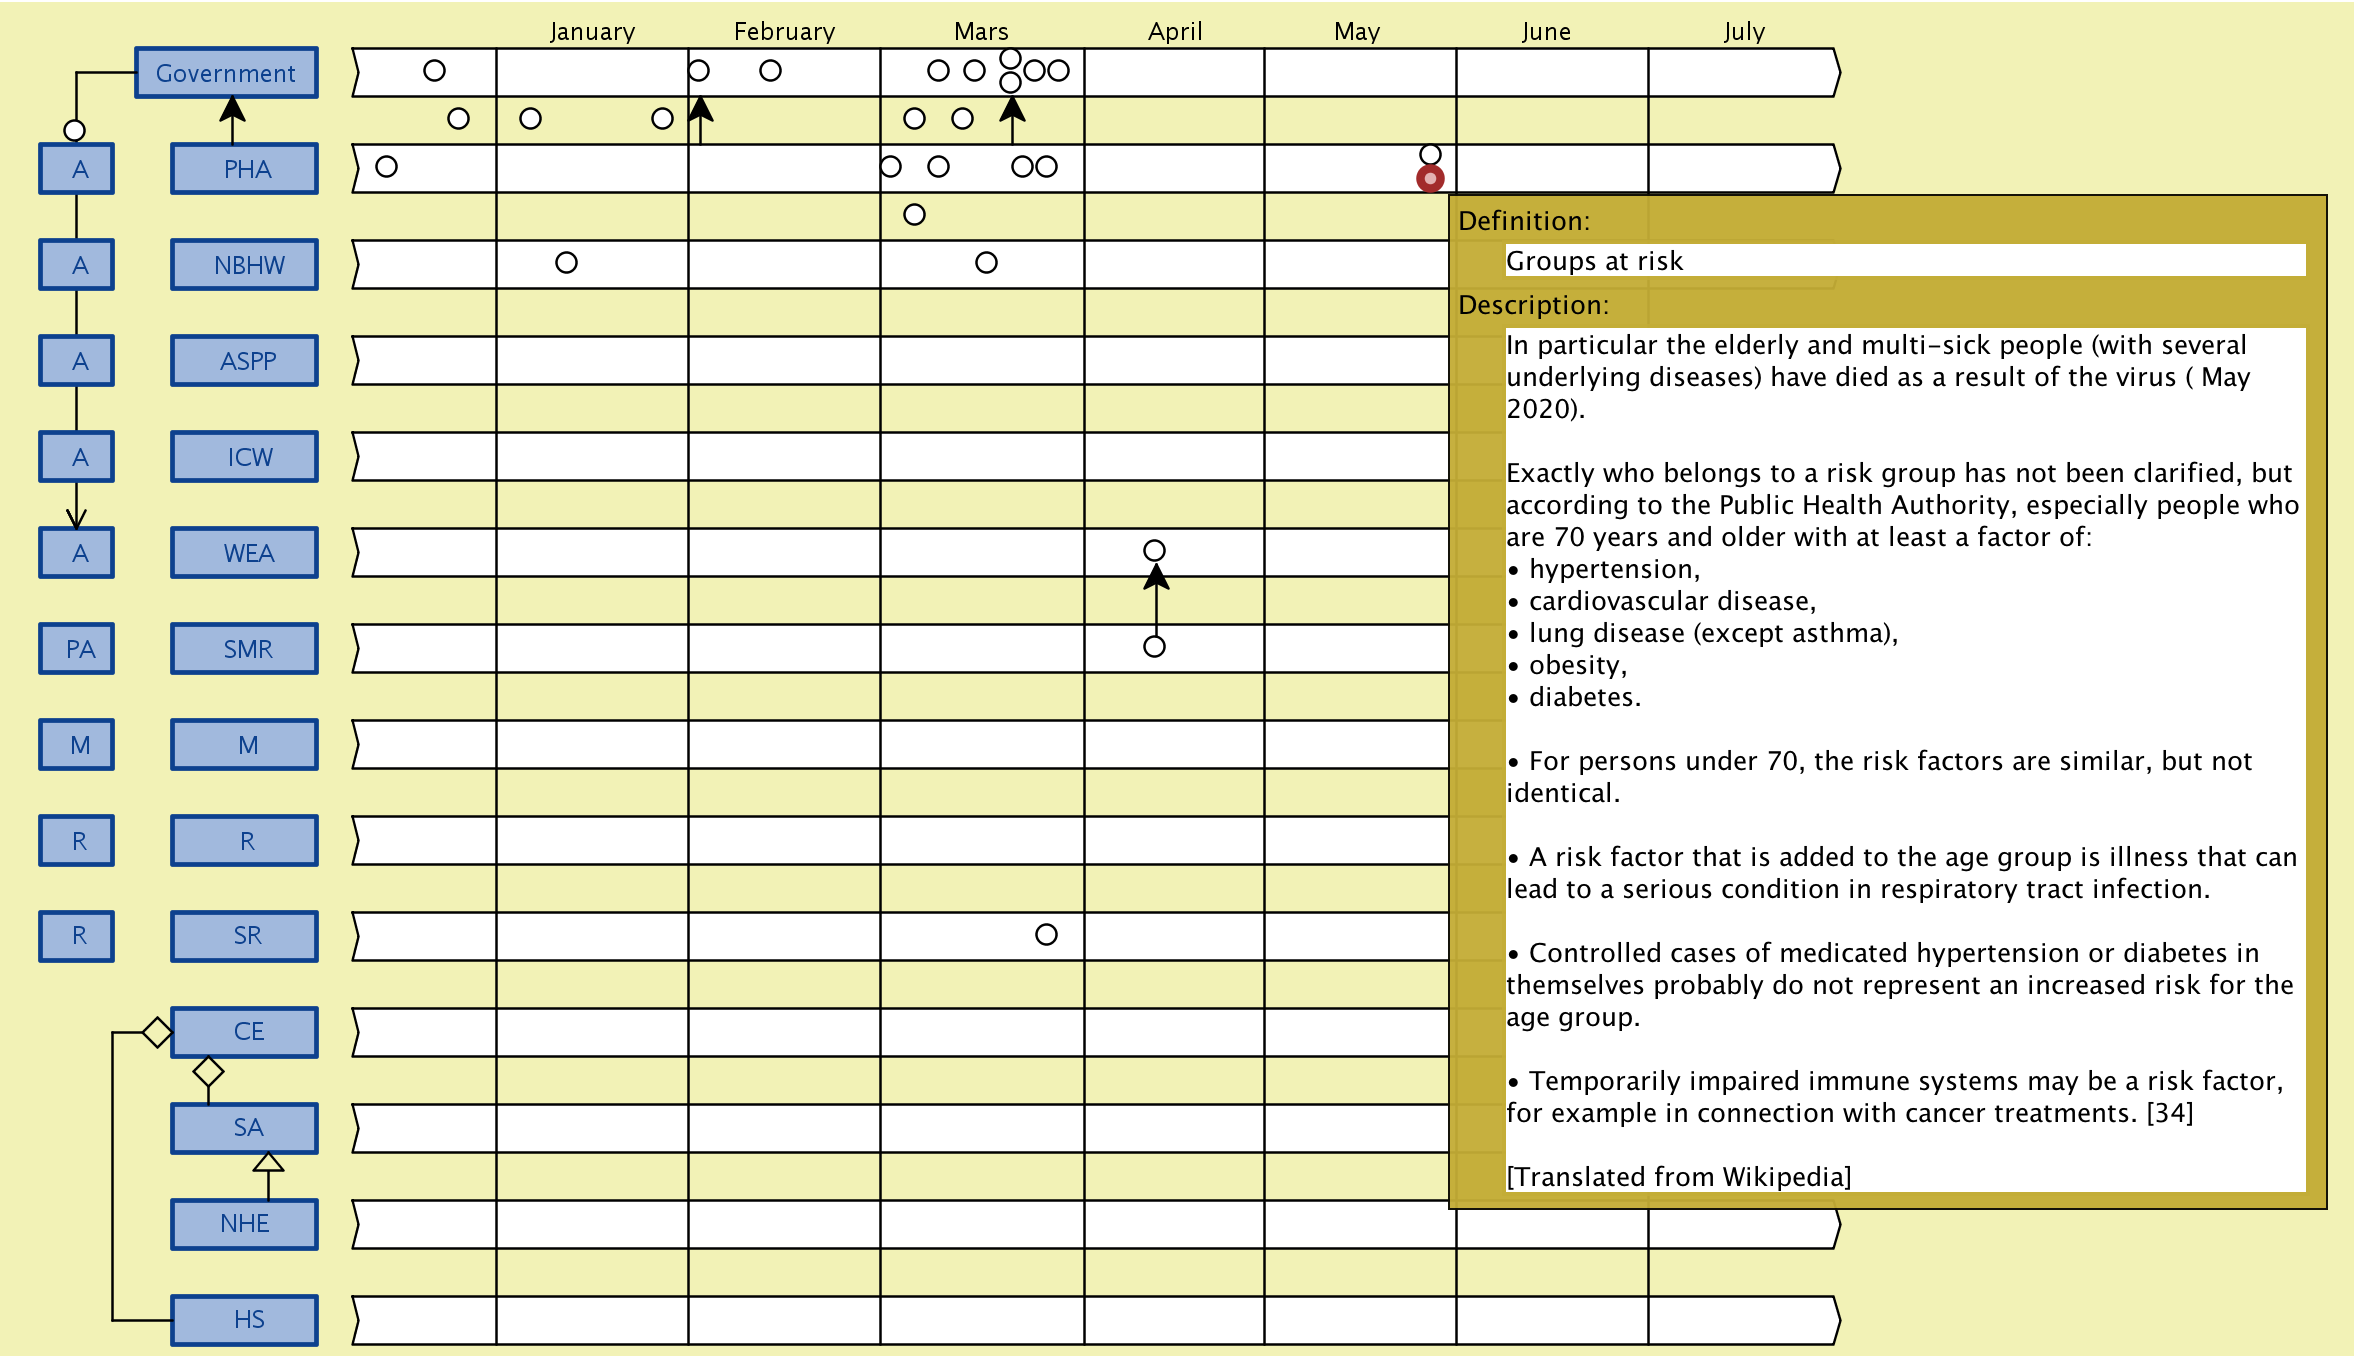Viewport: 2354px width, 1356px height.
Task: Click the triangle arrow below SA box
Action: (x=268, y=1162)
